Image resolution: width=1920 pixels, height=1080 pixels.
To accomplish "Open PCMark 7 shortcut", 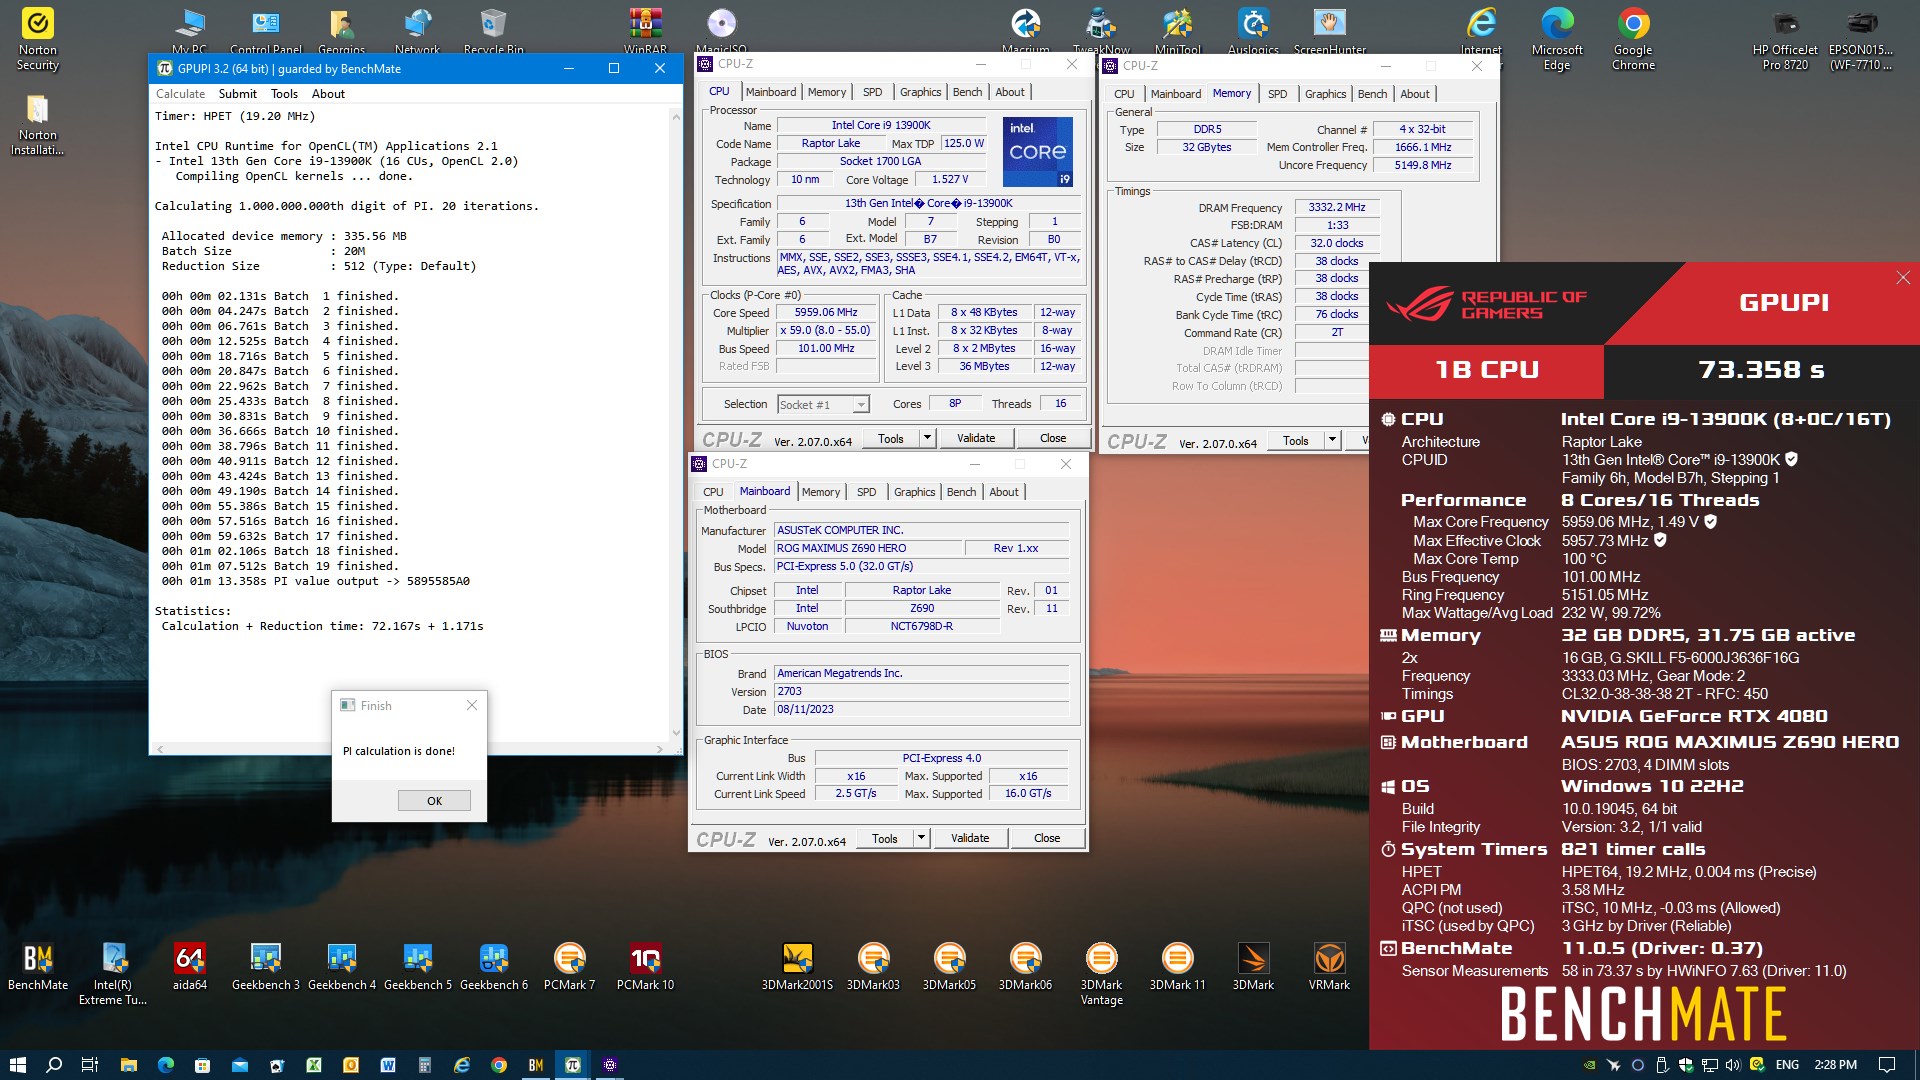I will (569, 966).
